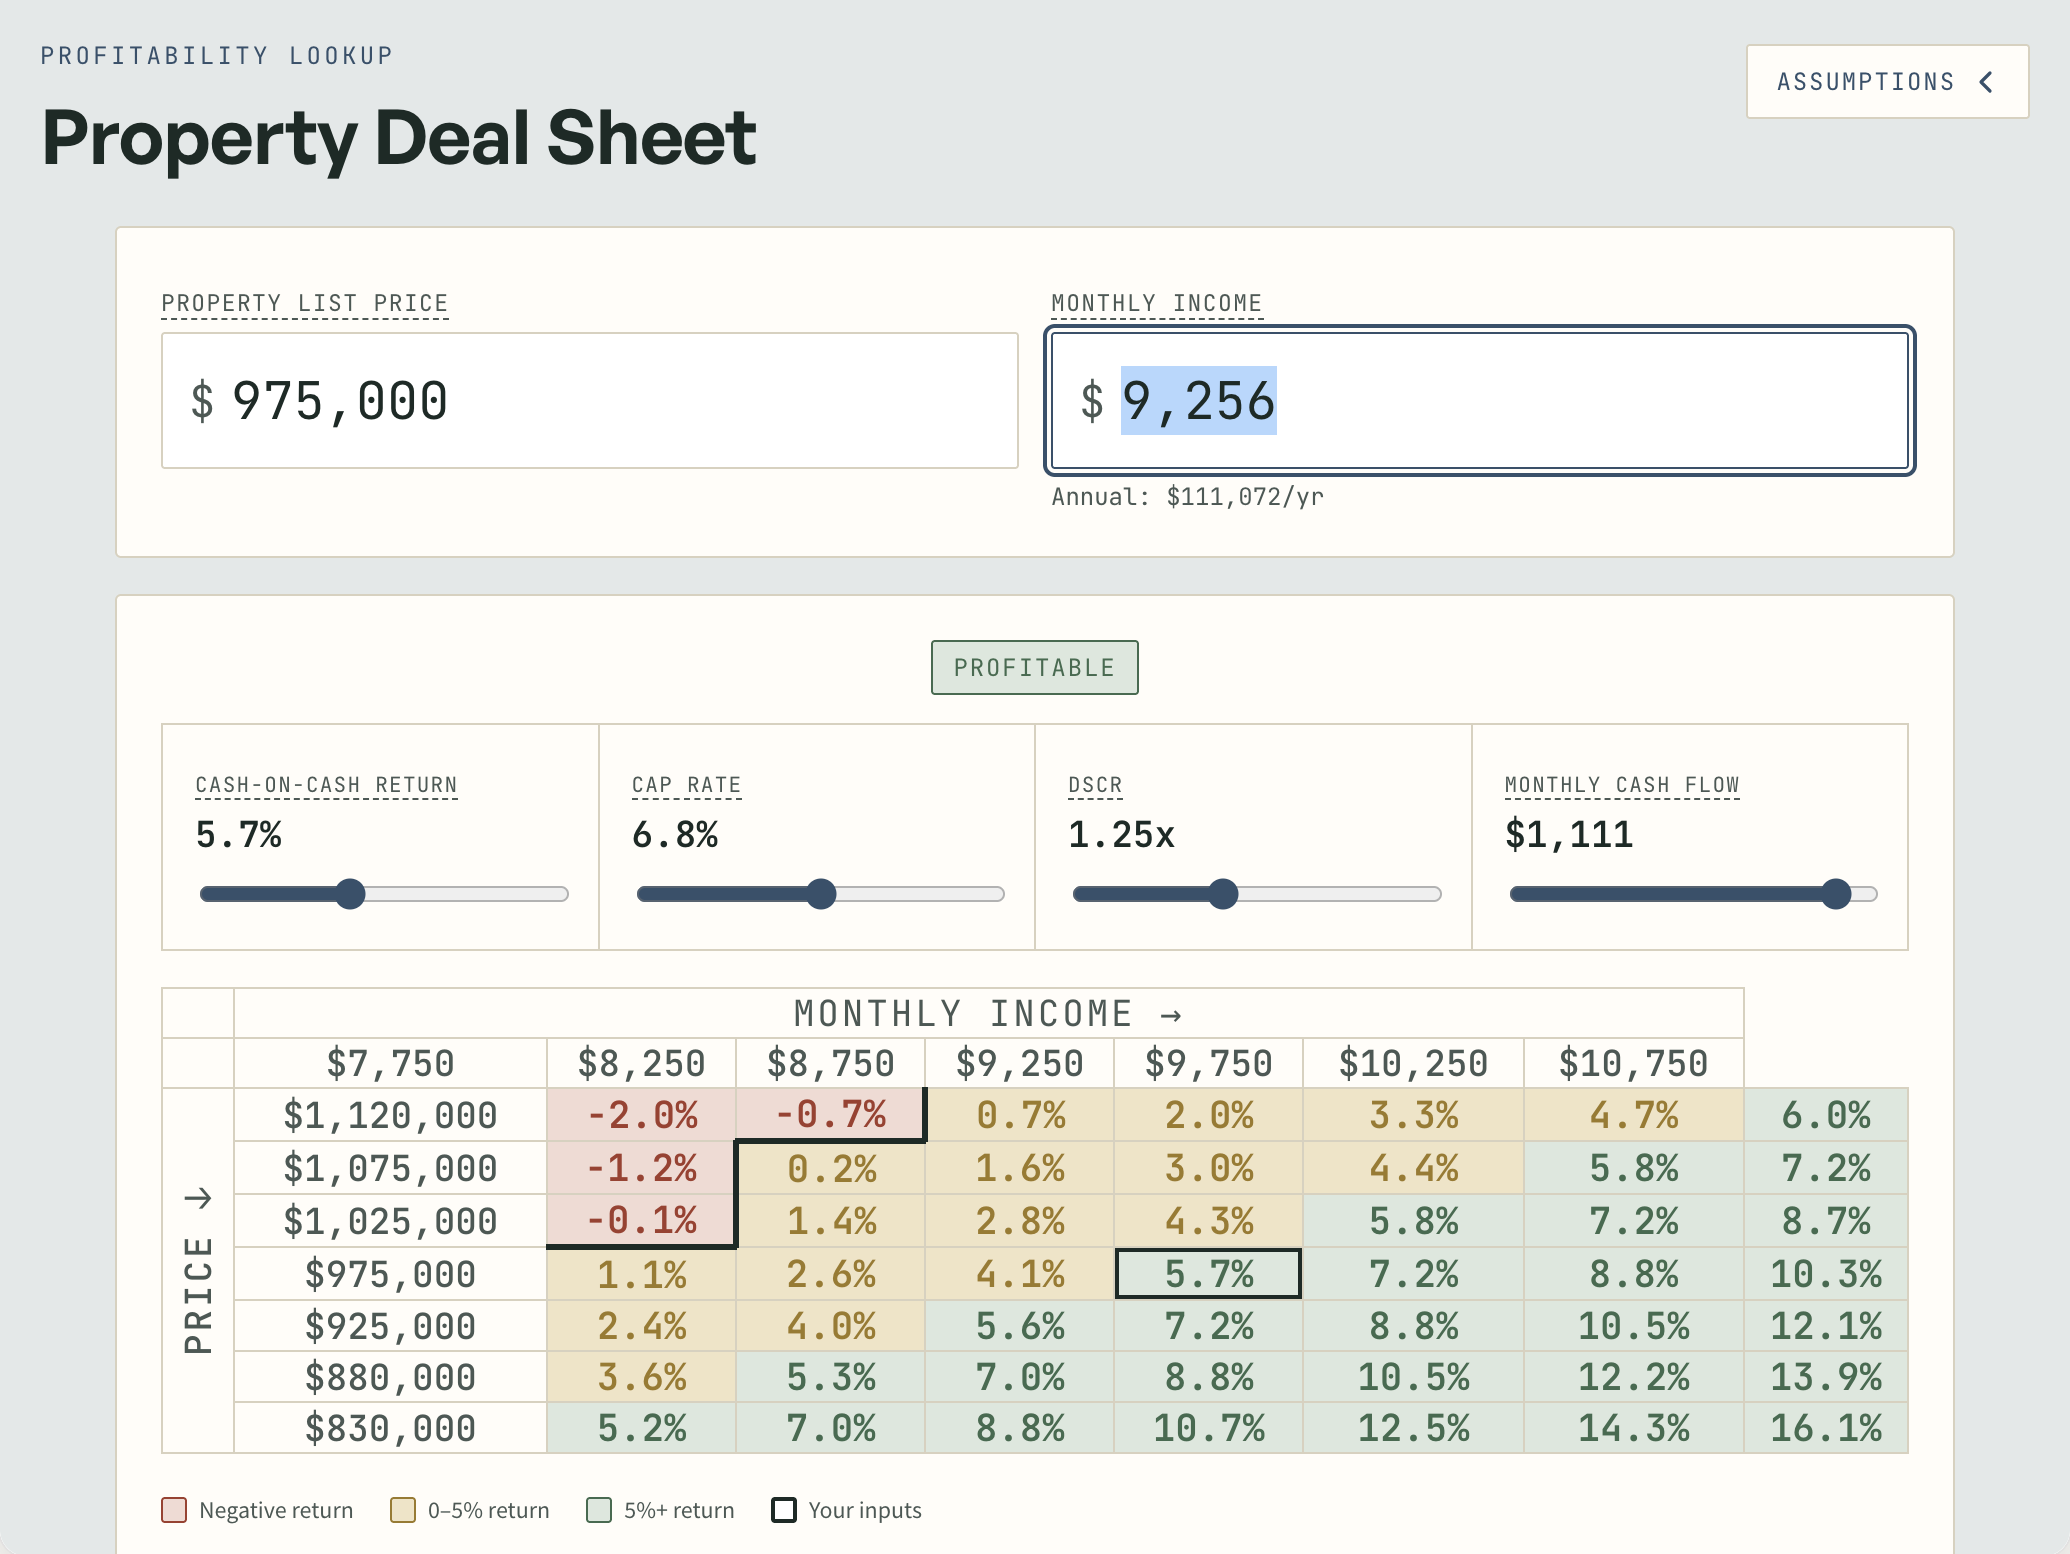Adjust the DSCR slider handle
Screen dimensions: 2070x1554
click(1223, 894)
